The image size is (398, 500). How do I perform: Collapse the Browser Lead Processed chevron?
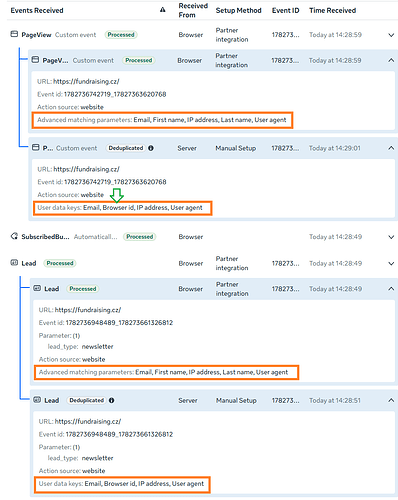pyautogui.click(x=391, y=289)
